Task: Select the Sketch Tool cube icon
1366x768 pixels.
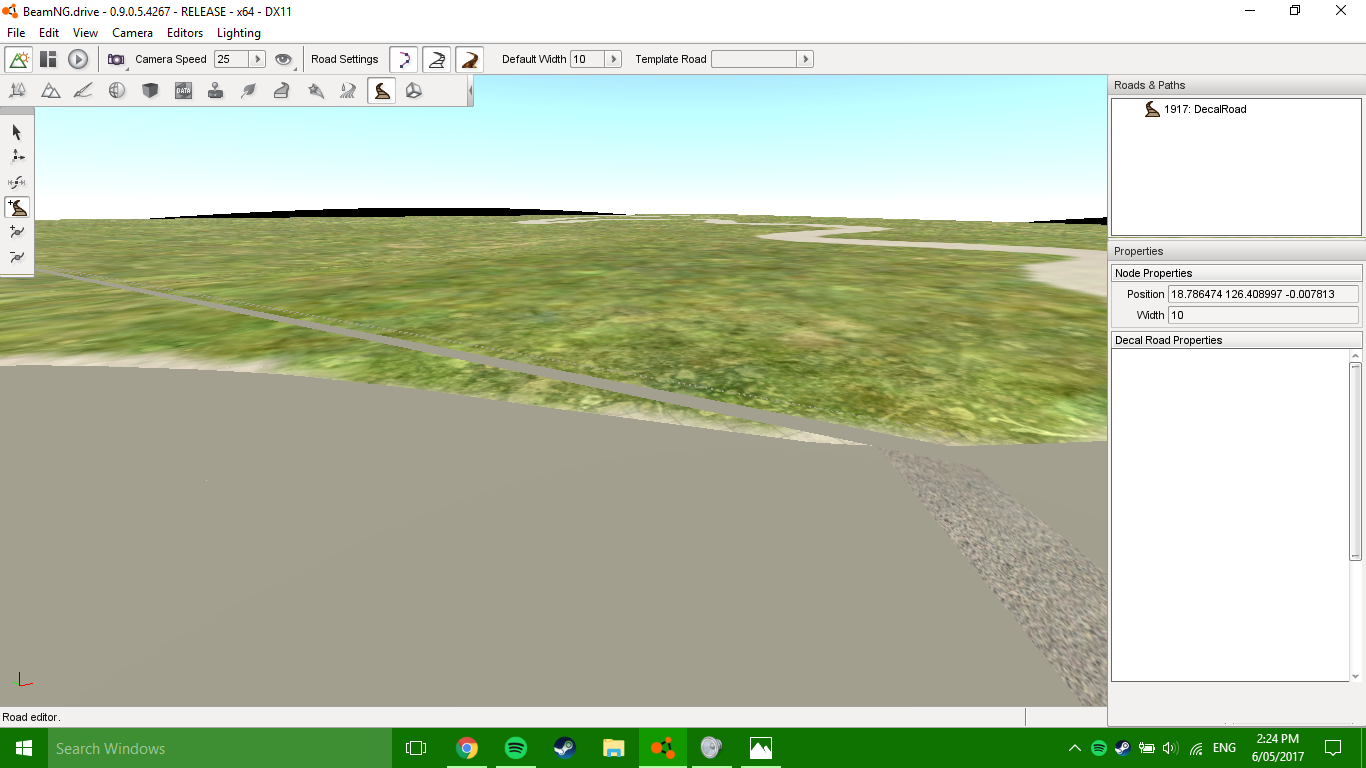Action: pyautogui.click(x=150, y=90)
